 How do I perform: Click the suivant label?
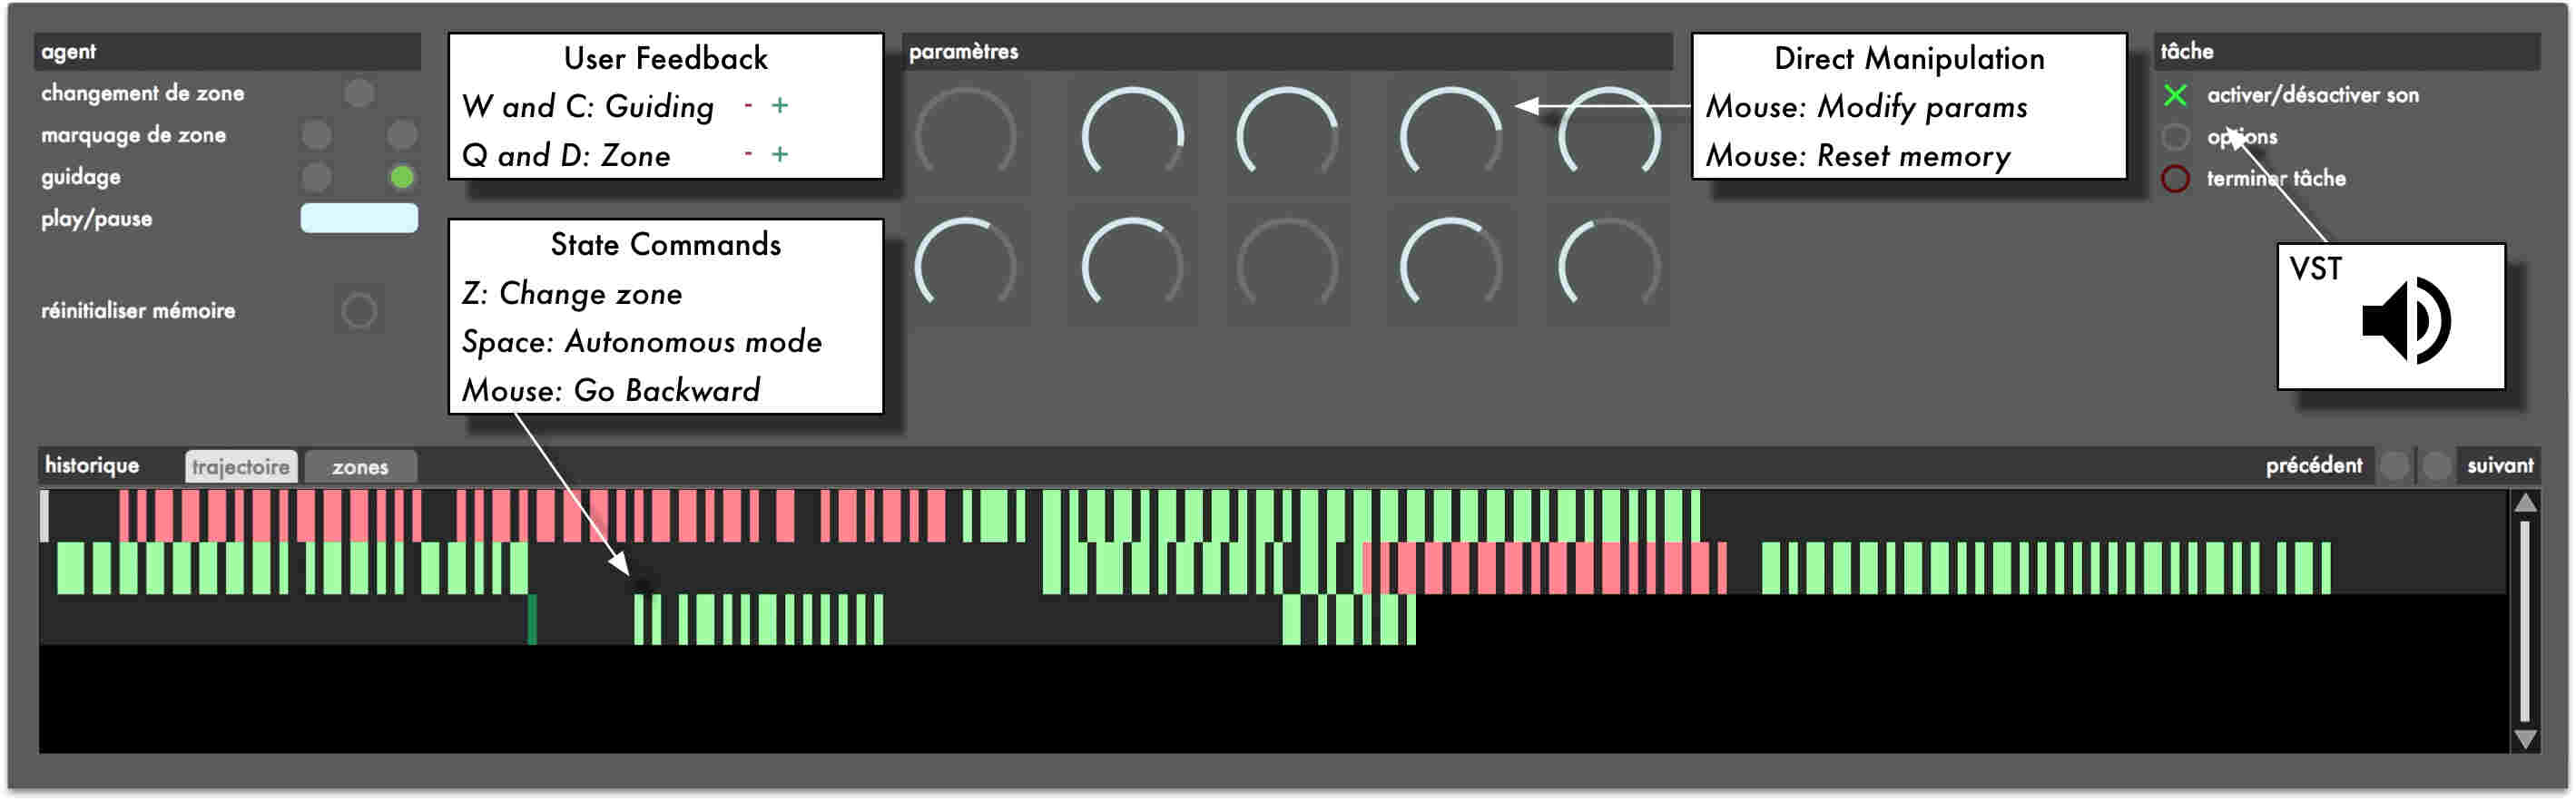(2499, 466)
